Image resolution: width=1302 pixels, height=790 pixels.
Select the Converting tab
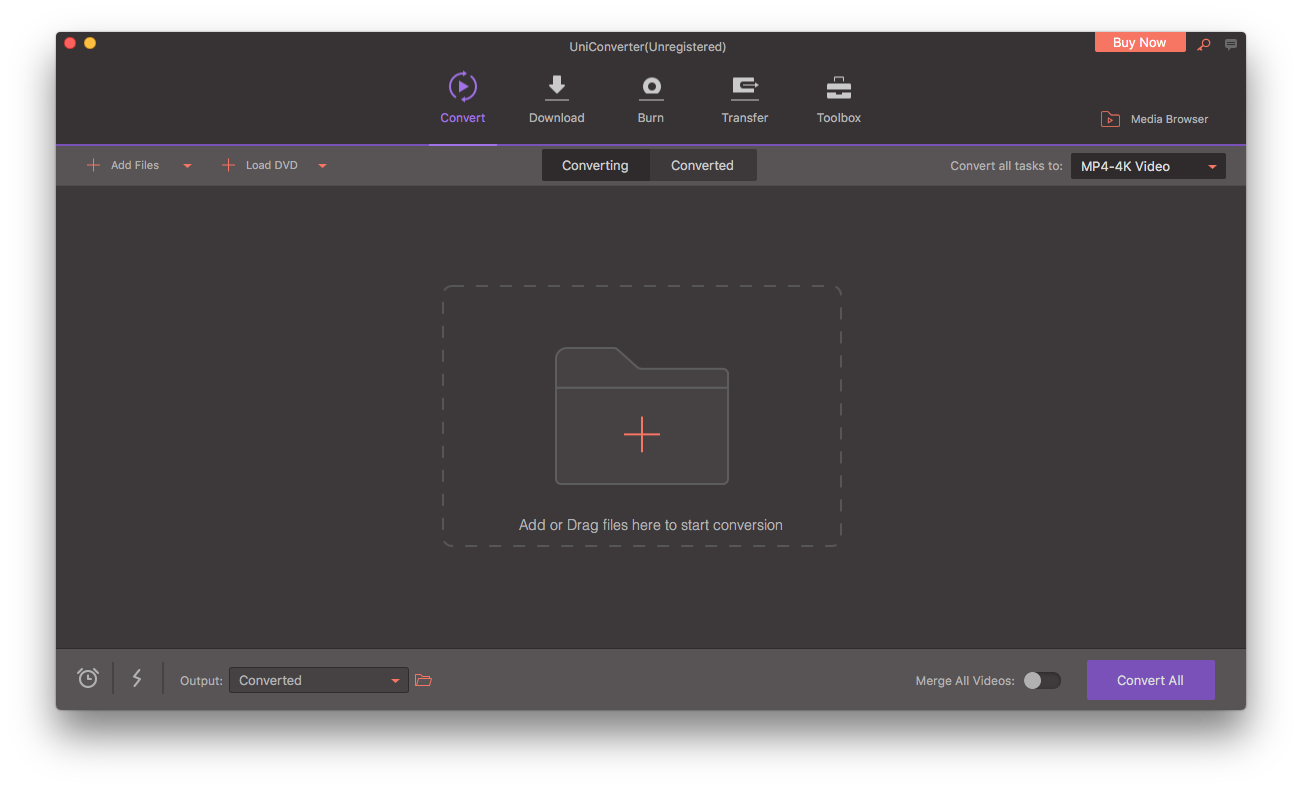[595, 165]
